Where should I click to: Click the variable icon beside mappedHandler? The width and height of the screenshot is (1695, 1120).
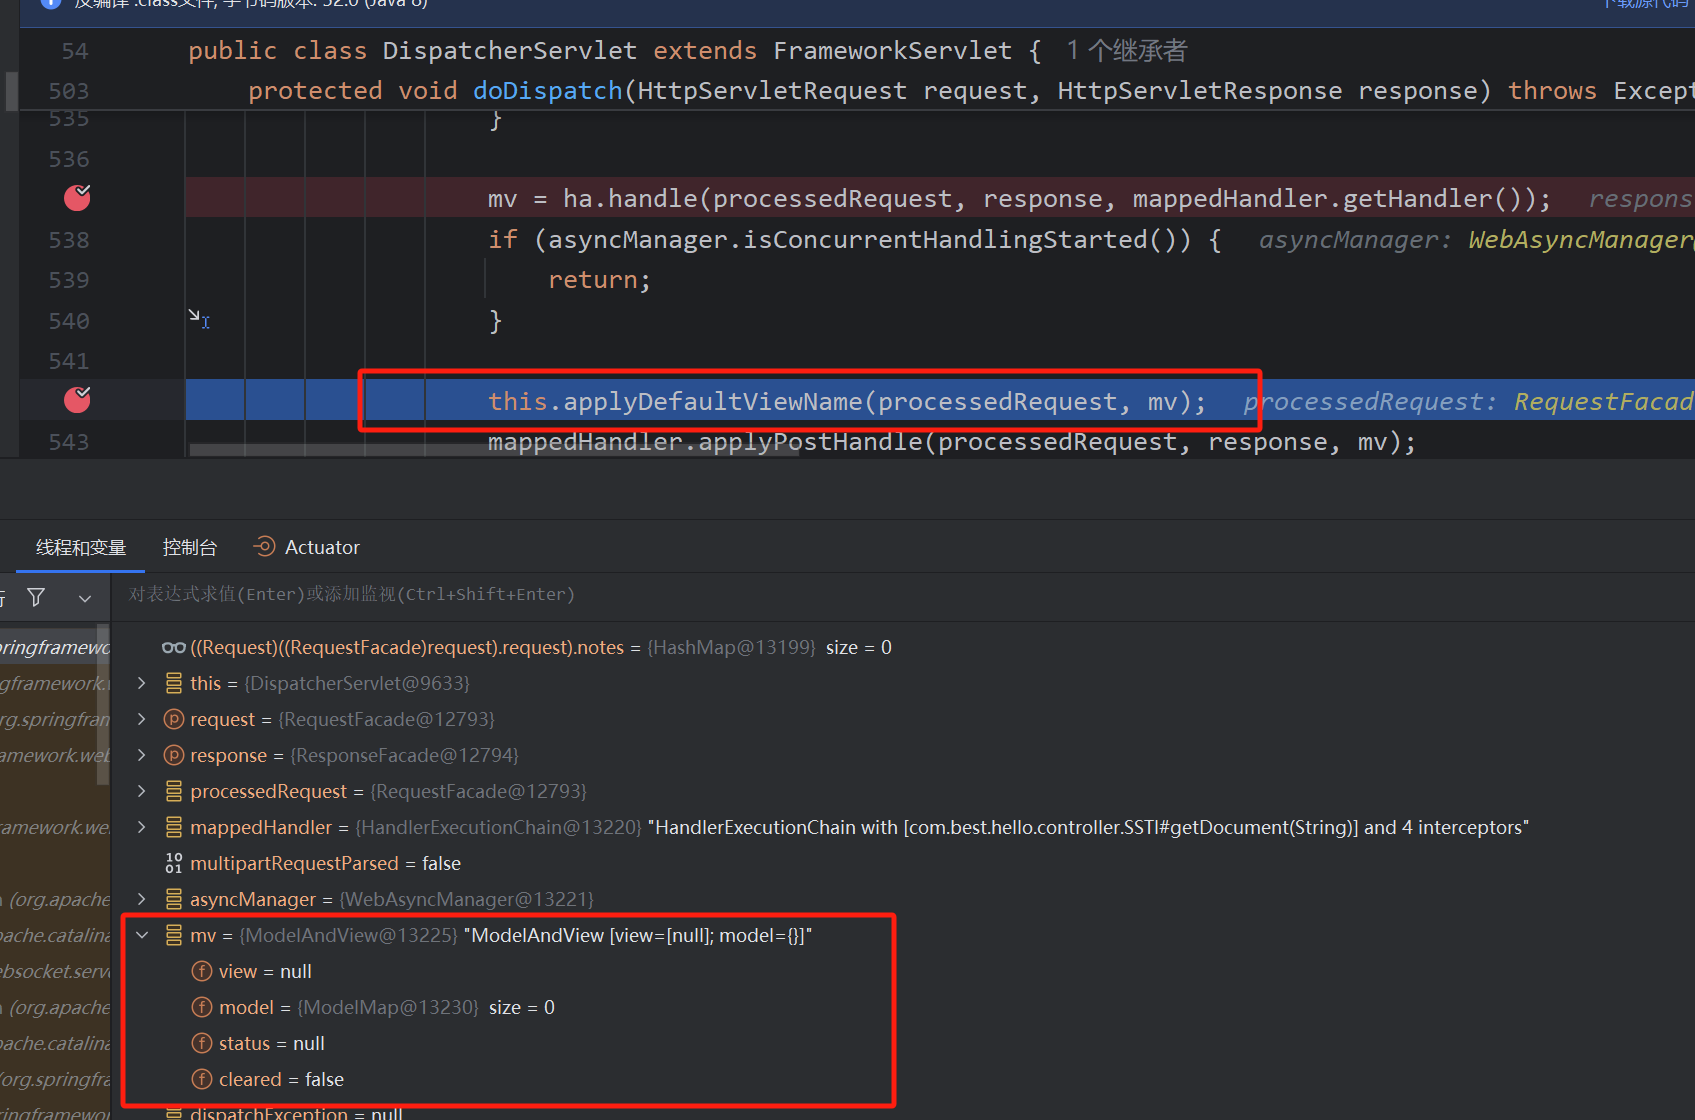point(174,827)
